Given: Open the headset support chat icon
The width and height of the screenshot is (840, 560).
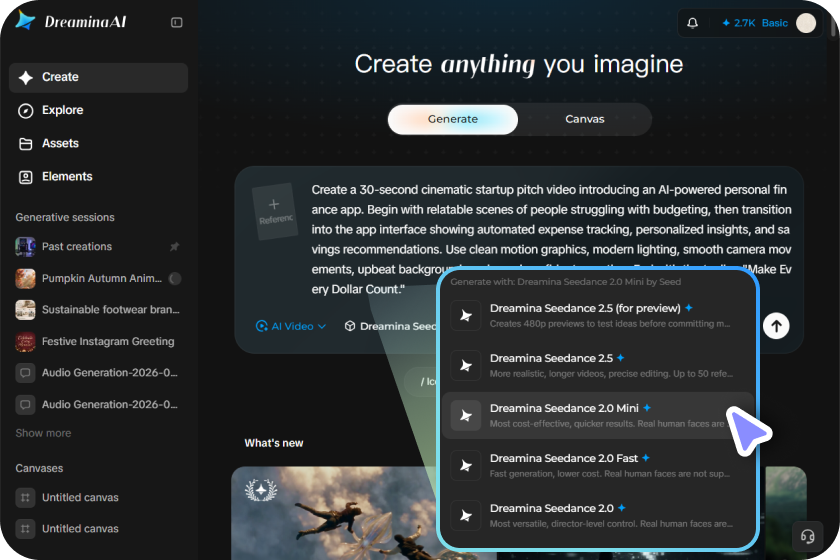Looking at the screenshot, I should (807, 536).
